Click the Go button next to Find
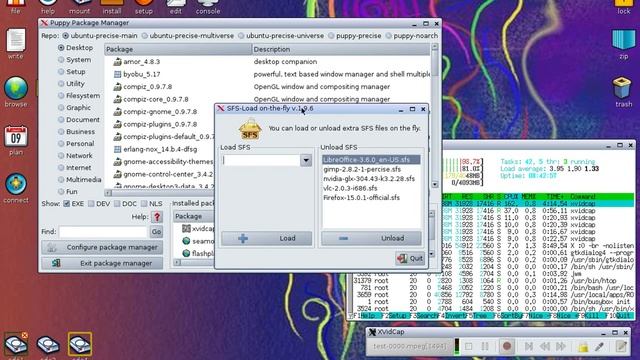Viewport: 640px width, 360px height. [x=156, y=232]
